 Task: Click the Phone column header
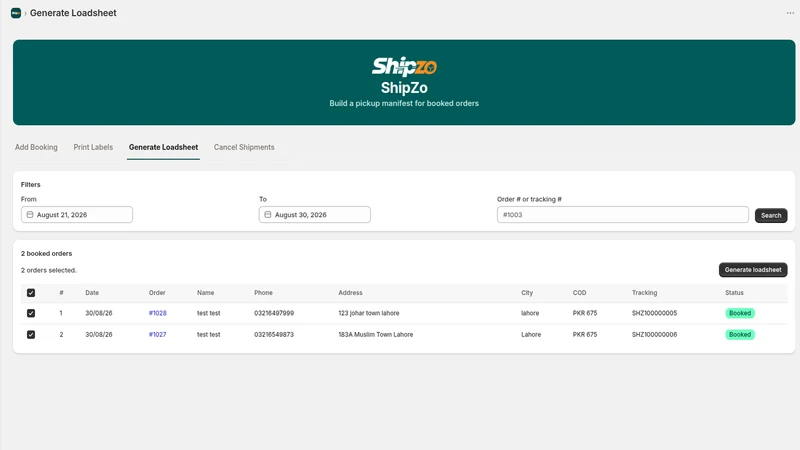pyautogui.click(x=263, y=293)
